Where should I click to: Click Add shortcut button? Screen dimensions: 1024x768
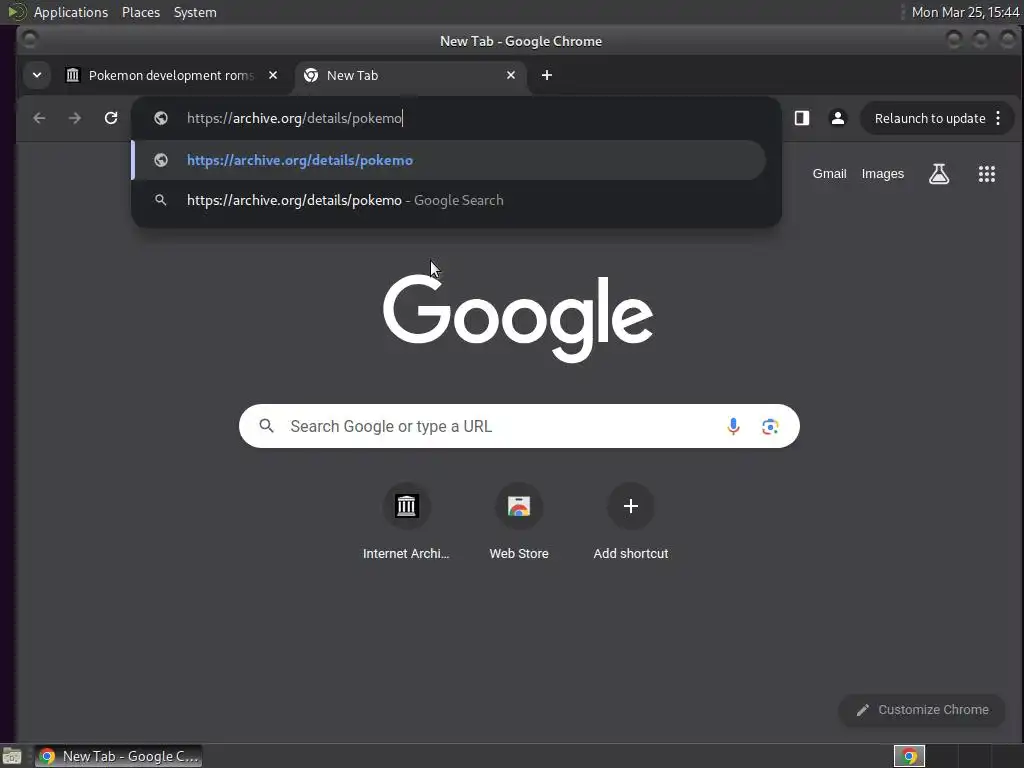(x=631, y=522)
